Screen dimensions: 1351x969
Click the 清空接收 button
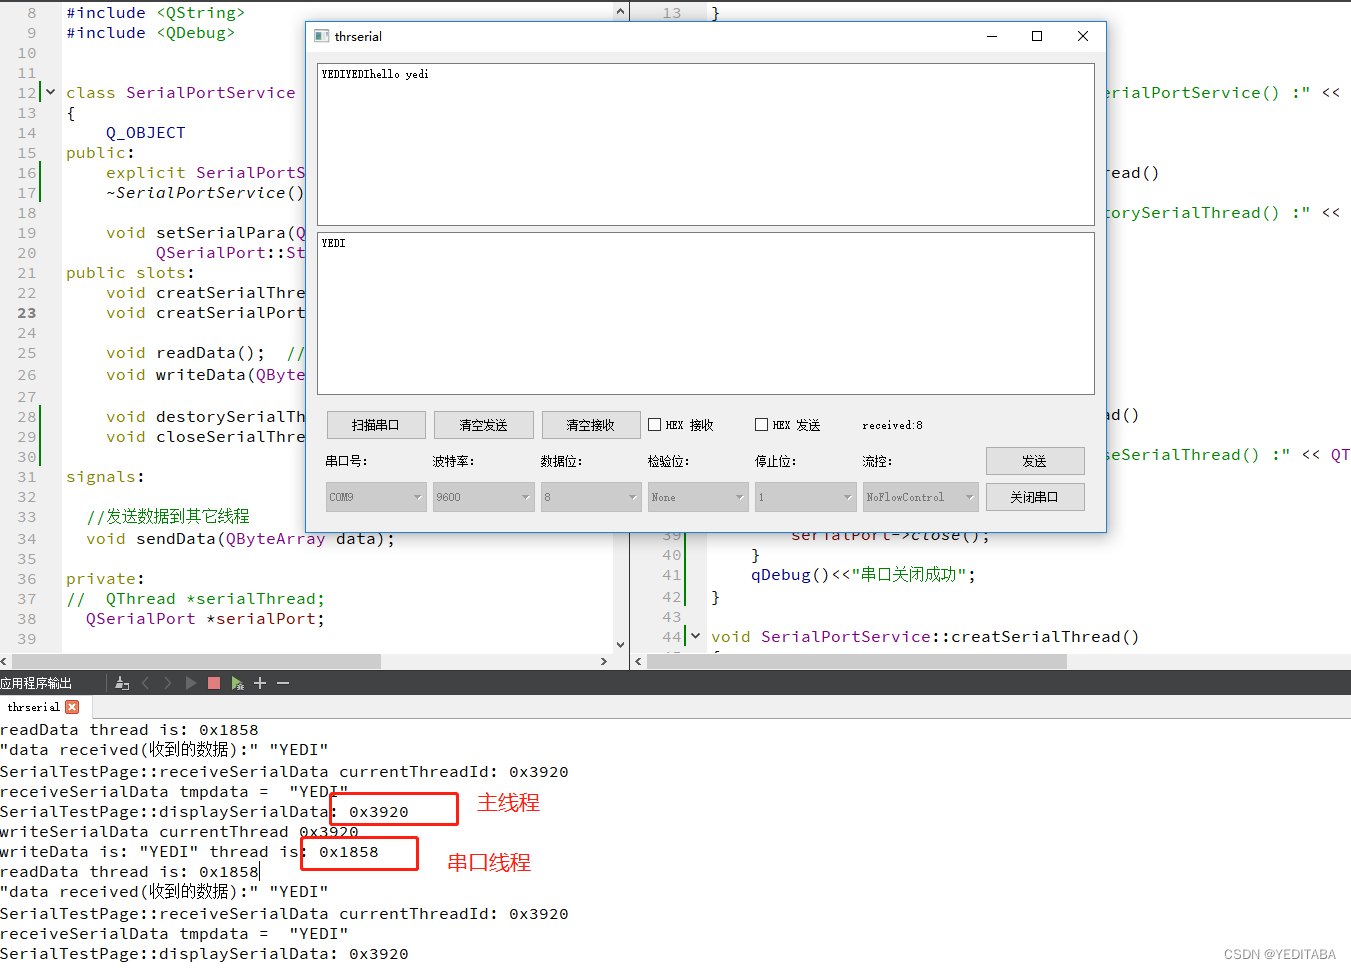591,425
